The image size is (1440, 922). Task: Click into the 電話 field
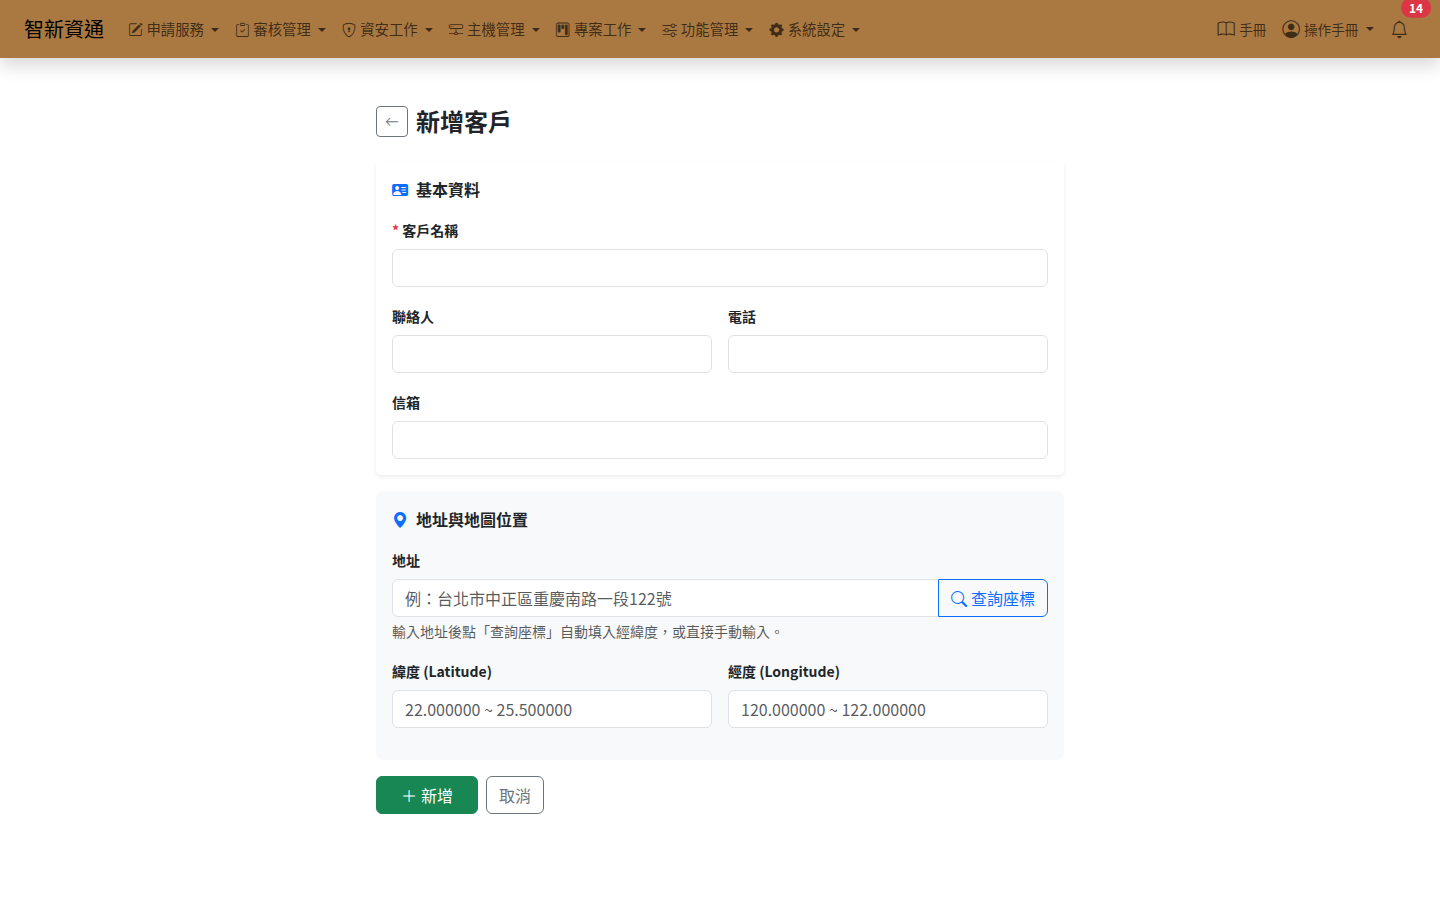pyautogui.click(x=888, y=354)
